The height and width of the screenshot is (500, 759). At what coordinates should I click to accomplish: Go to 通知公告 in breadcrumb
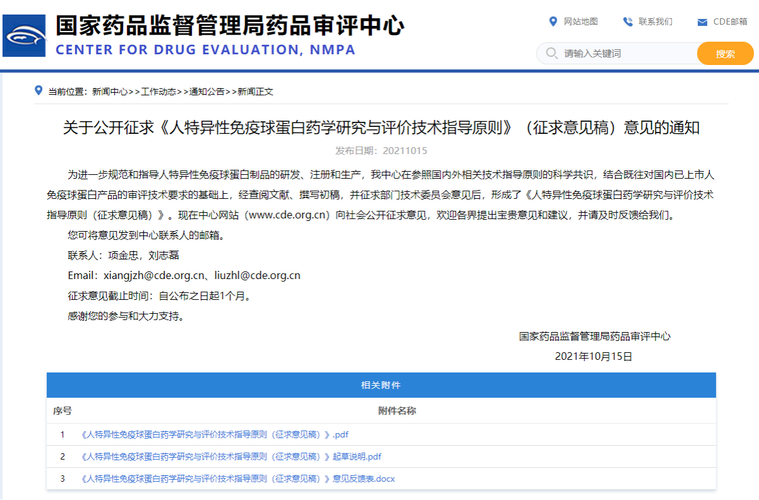point(207,91)
